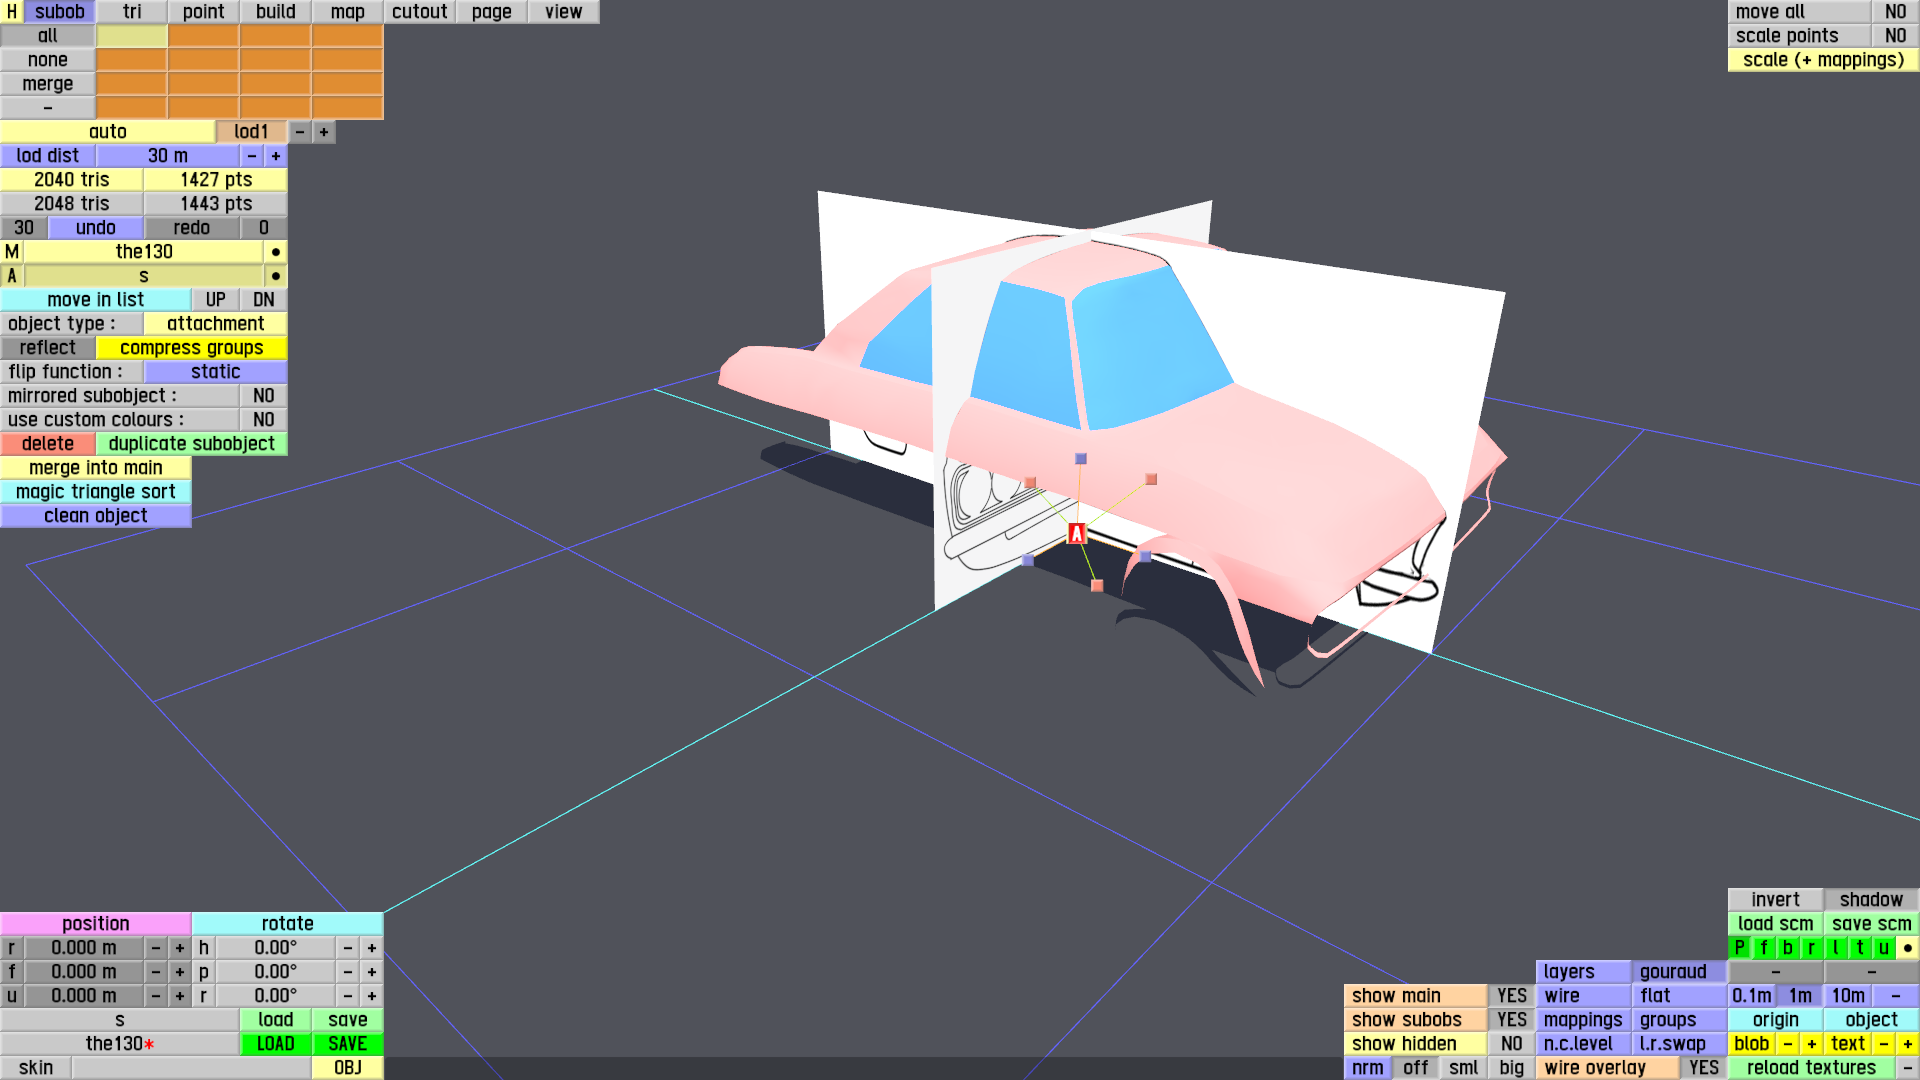The width and height of the screenshot is (1920, 1080).
Task: Increase blob size with plus button
Action: tap(1811, 1044)
